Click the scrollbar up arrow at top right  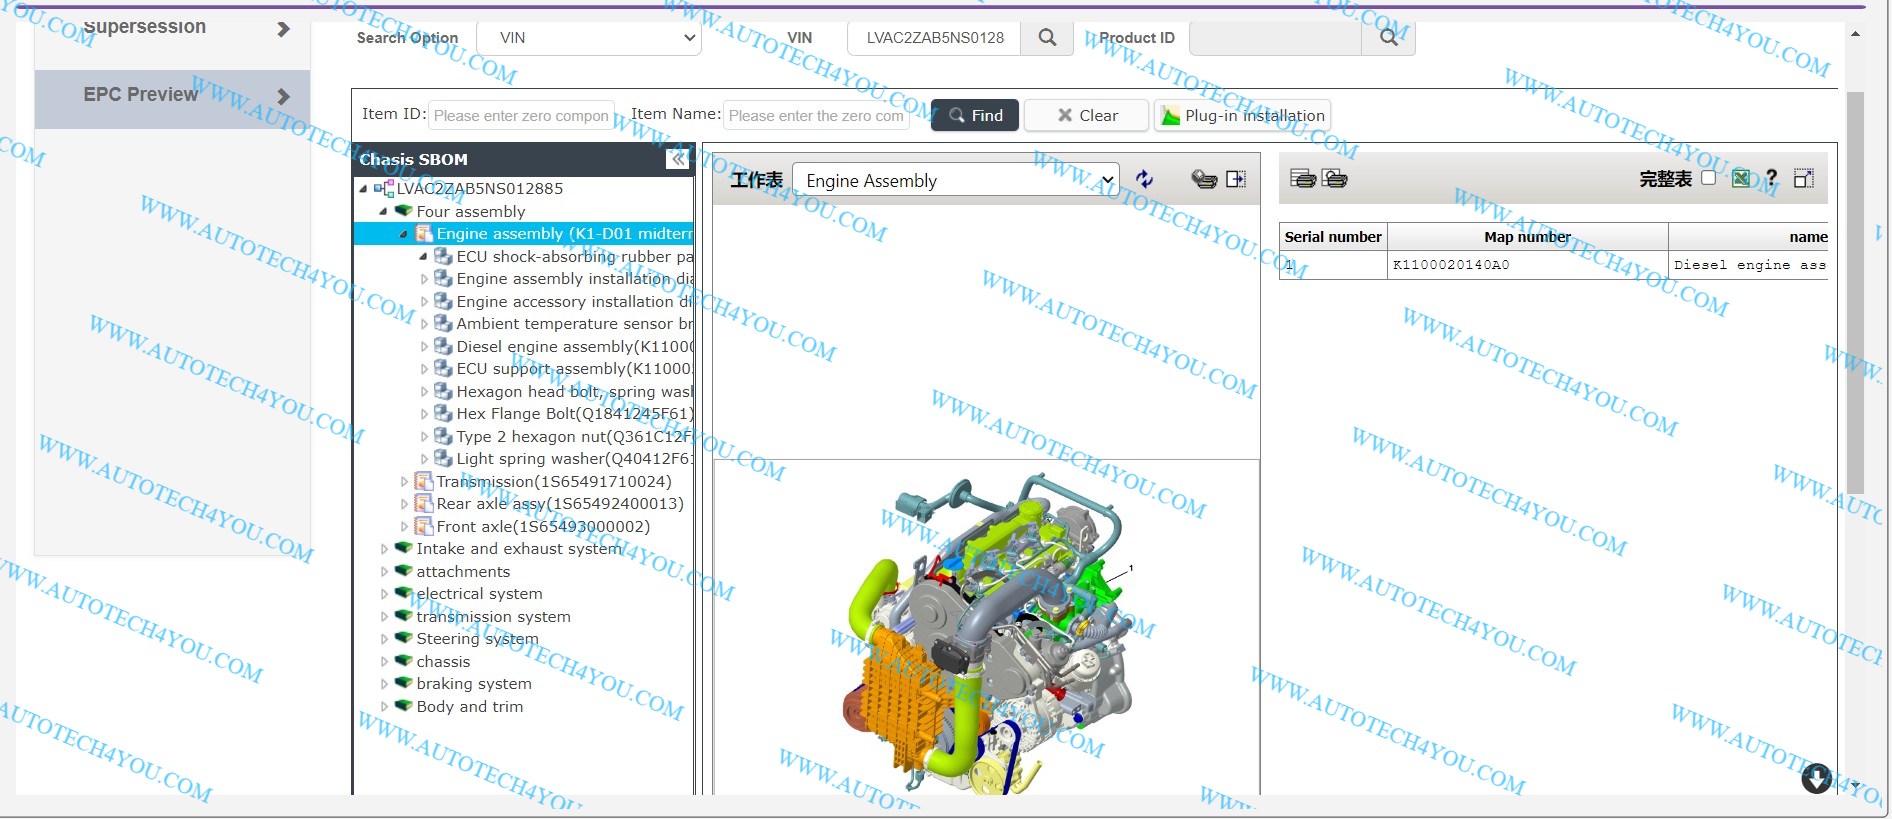pyautogui.click(x=1855, y=34)
